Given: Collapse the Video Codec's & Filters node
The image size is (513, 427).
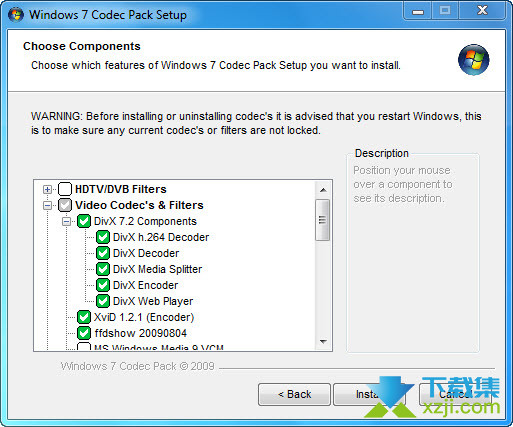Looking at the screenshot, I should coord(47,205).
